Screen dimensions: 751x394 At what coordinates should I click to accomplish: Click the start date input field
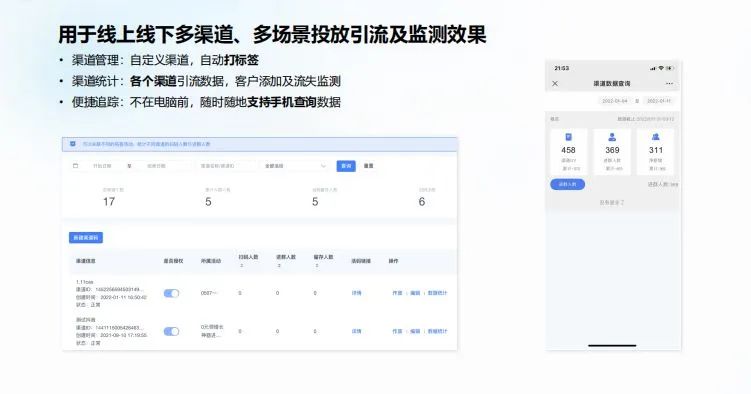coord(103,166)
